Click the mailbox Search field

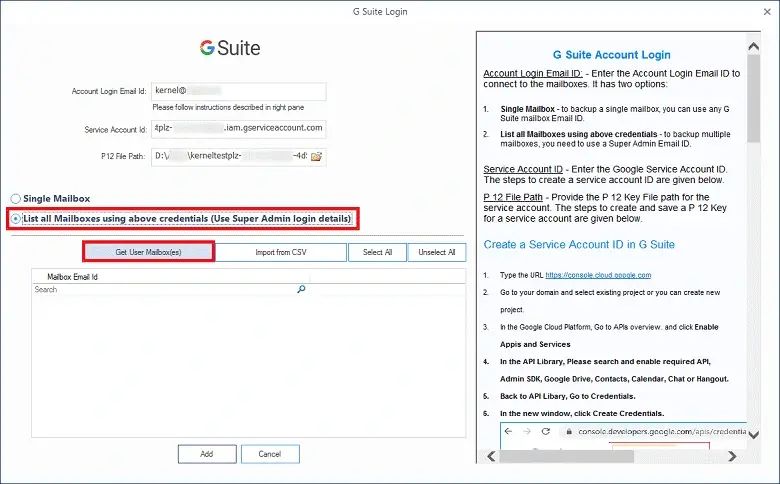coord(164,290)
